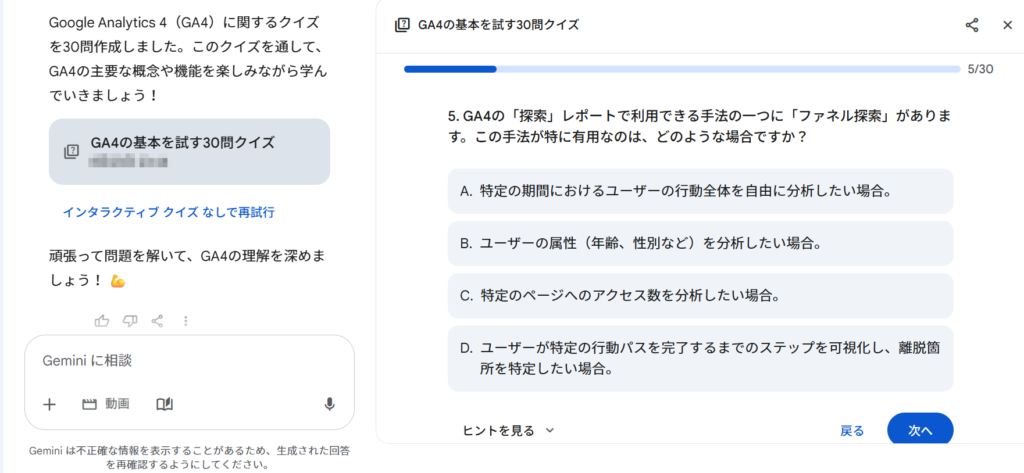Click the microphone icon
Screen dimensions: 1024x473
click(x=329, y=404)
